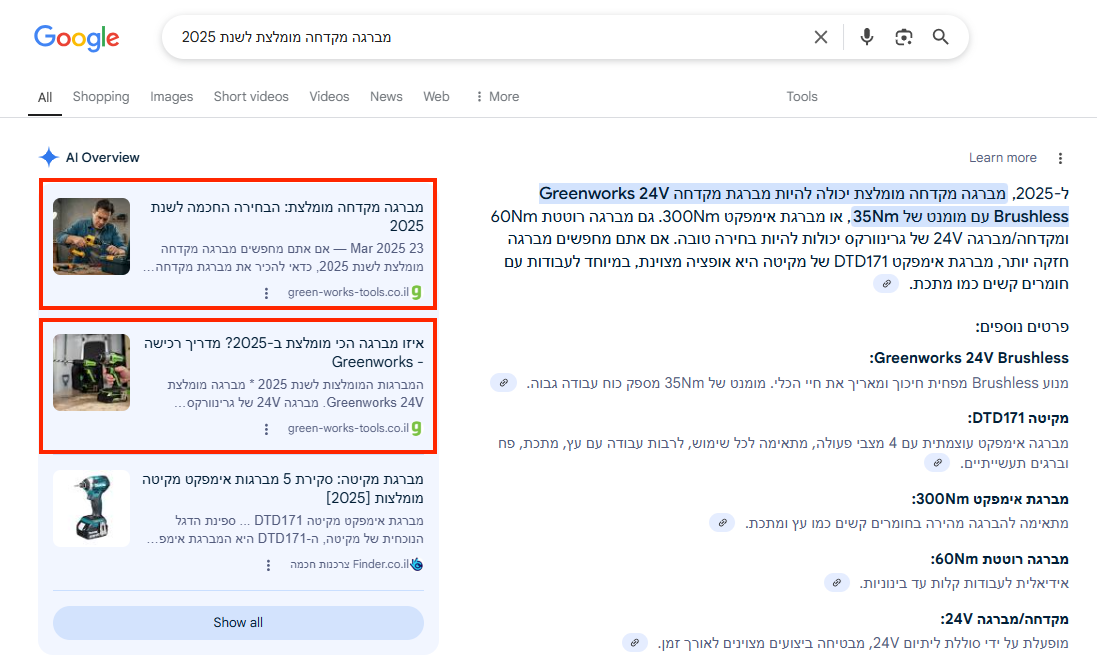
Task: Click the heading 'מברגת אימפקט 300Nm:'
Action: pos(990,499)
